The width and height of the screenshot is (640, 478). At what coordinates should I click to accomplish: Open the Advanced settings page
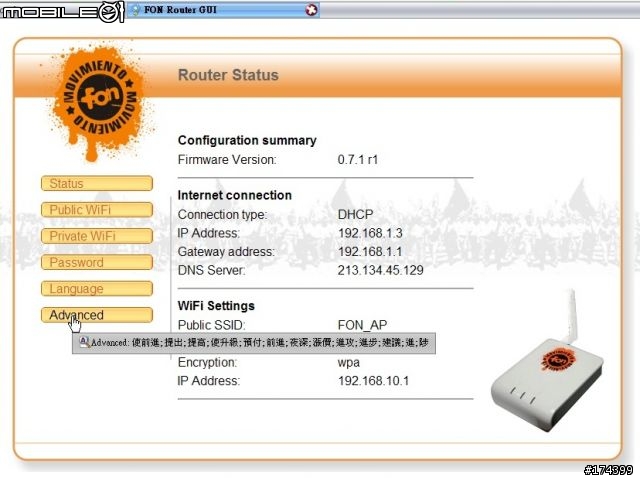coord(97,315)
